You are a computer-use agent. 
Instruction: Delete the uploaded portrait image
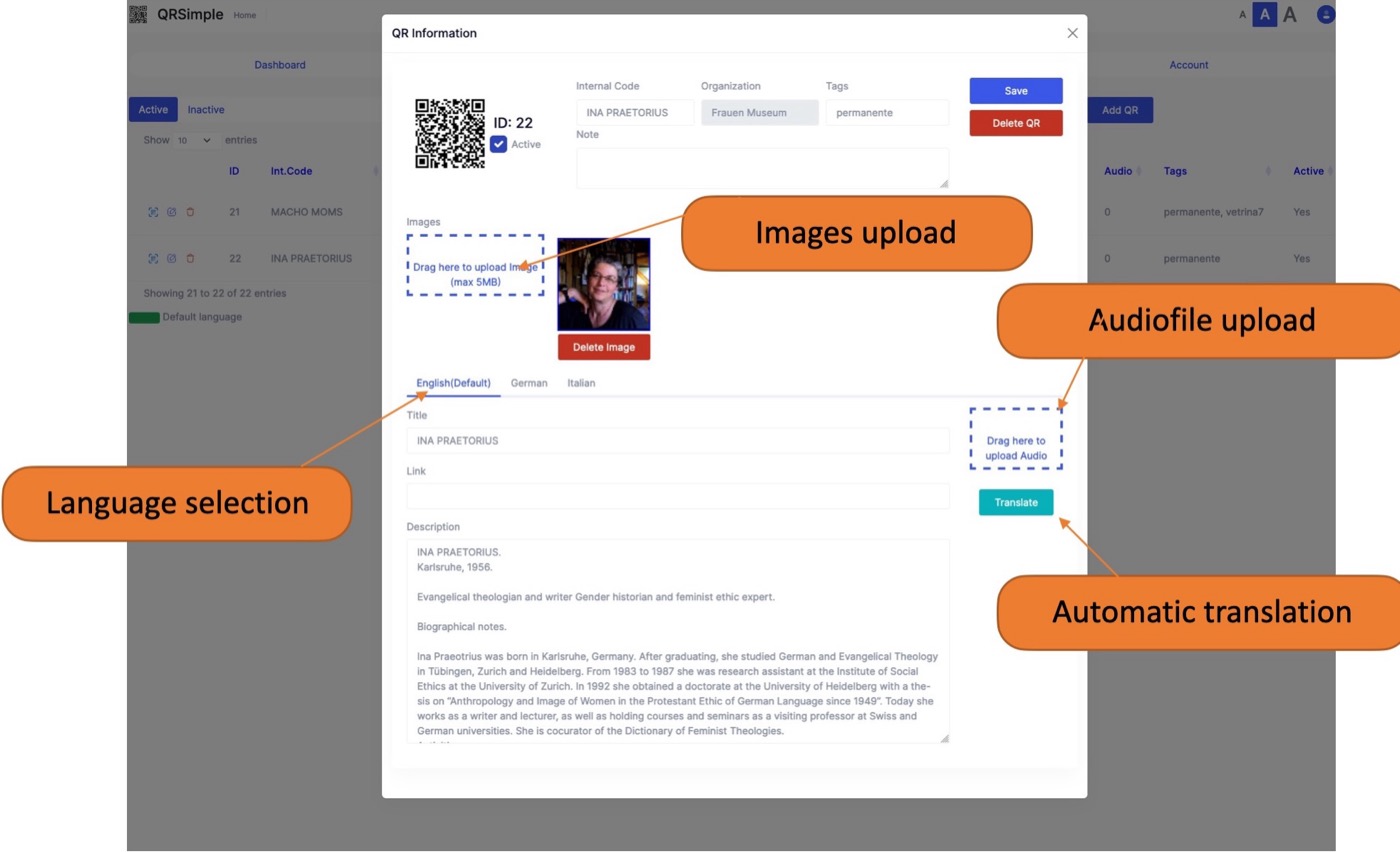tap(604, 347)
